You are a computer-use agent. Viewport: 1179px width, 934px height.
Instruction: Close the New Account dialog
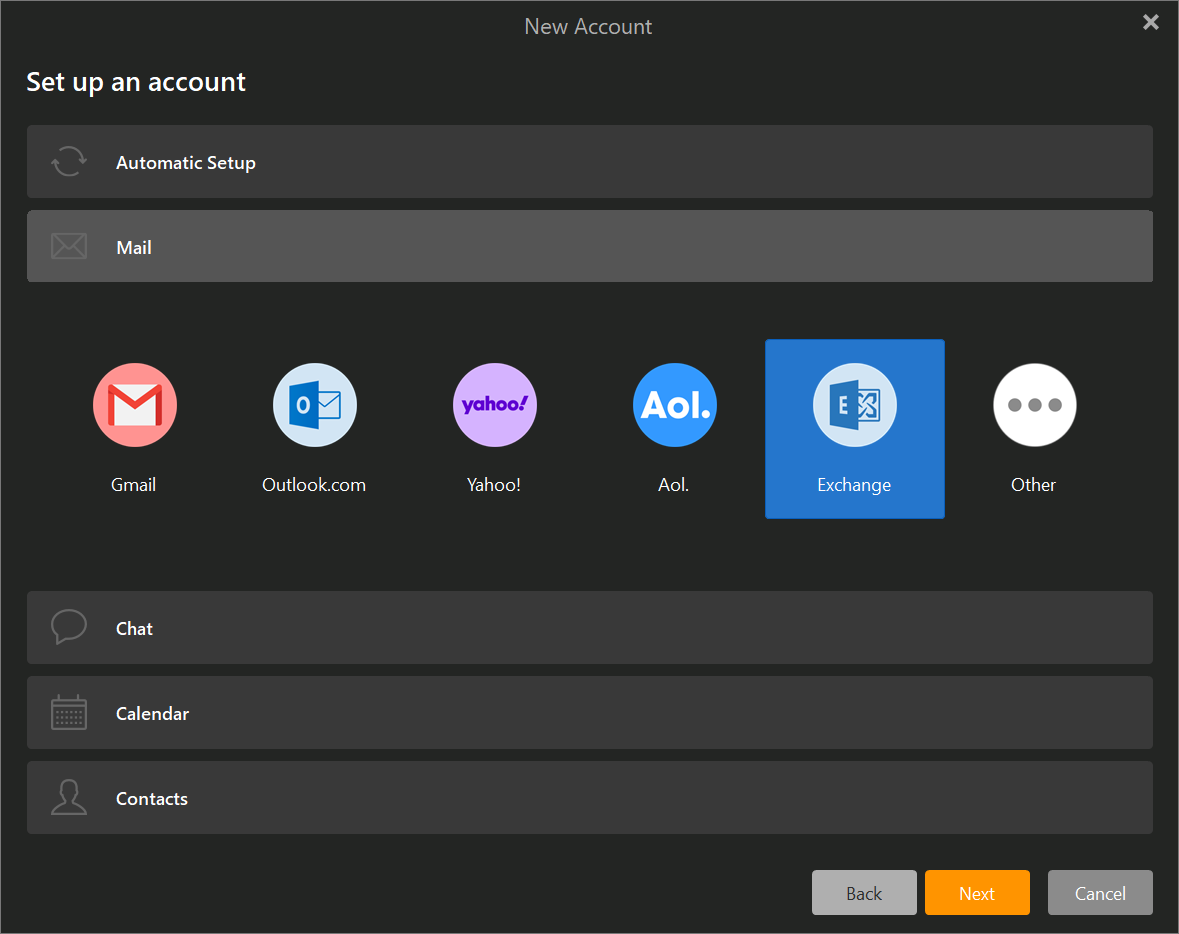1150,23
